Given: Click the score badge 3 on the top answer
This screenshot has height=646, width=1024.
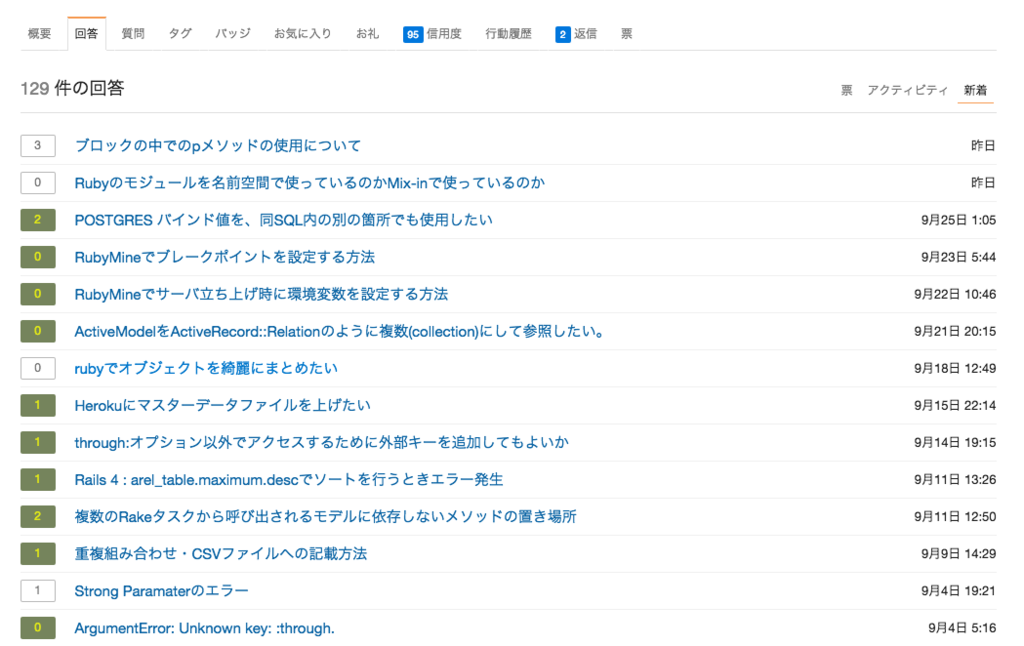Looking at the screenshot, I should click(x=37, y=145).
